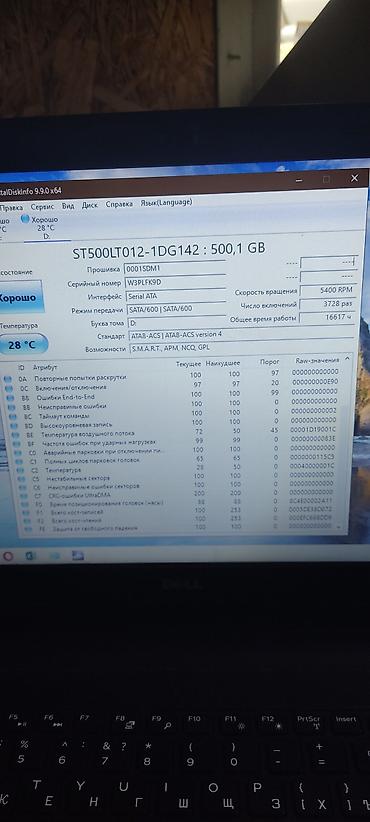Click status circle of Температура воздушного потока row
This screenshot has height=822, width=370.
tap(15, 435)
